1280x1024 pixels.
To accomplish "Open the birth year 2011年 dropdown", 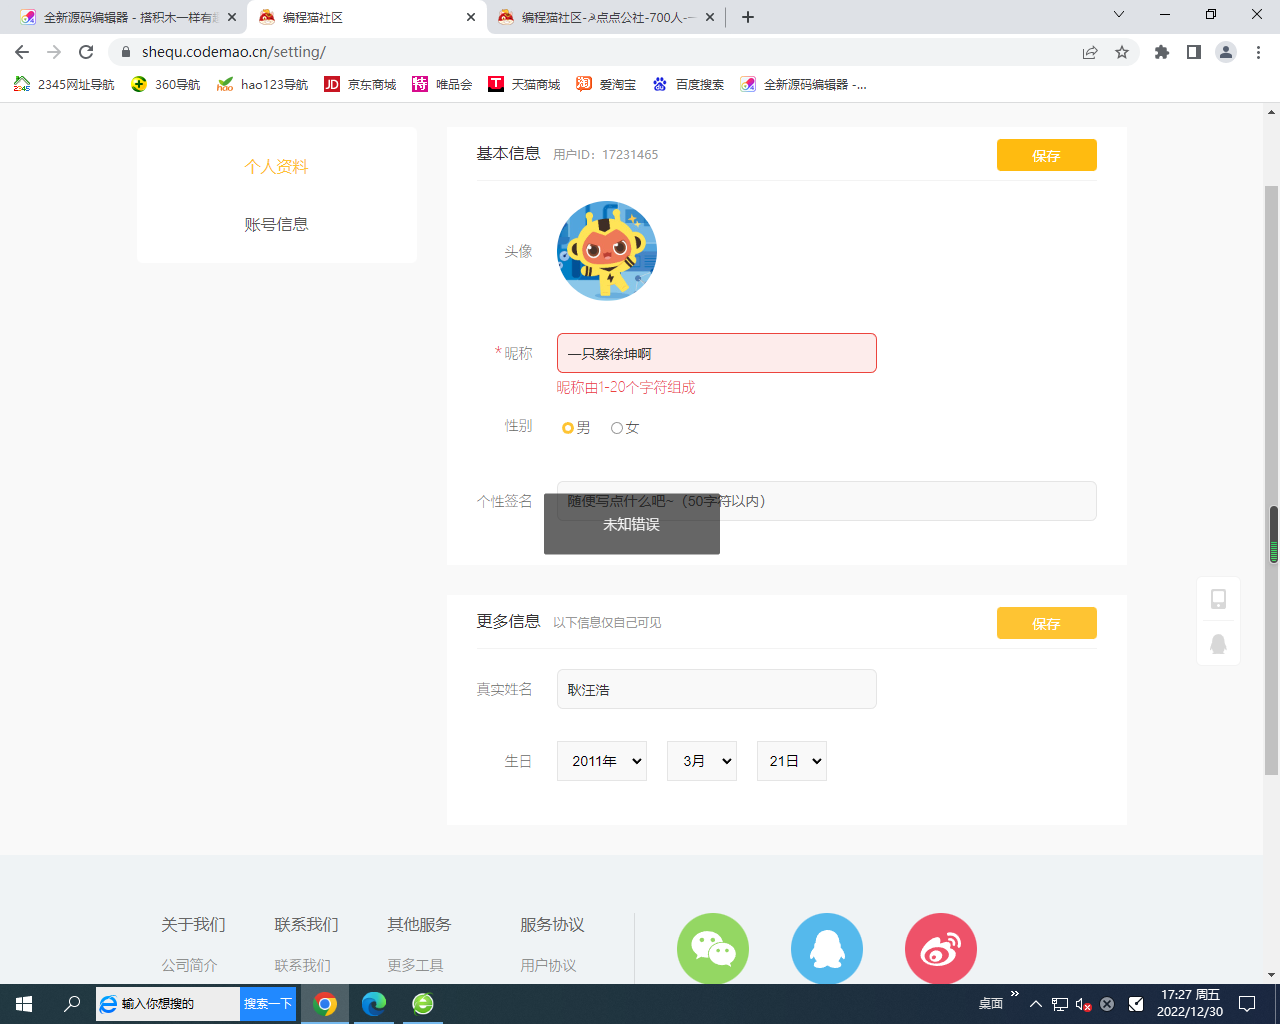I will coord(602,761).
